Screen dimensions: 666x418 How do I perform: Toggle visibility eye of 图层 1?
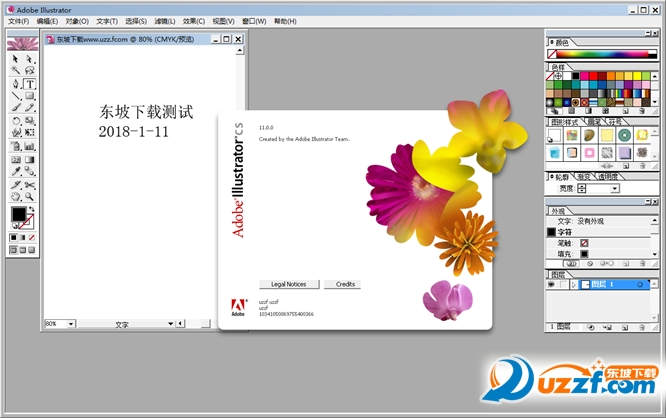[551, 284]
